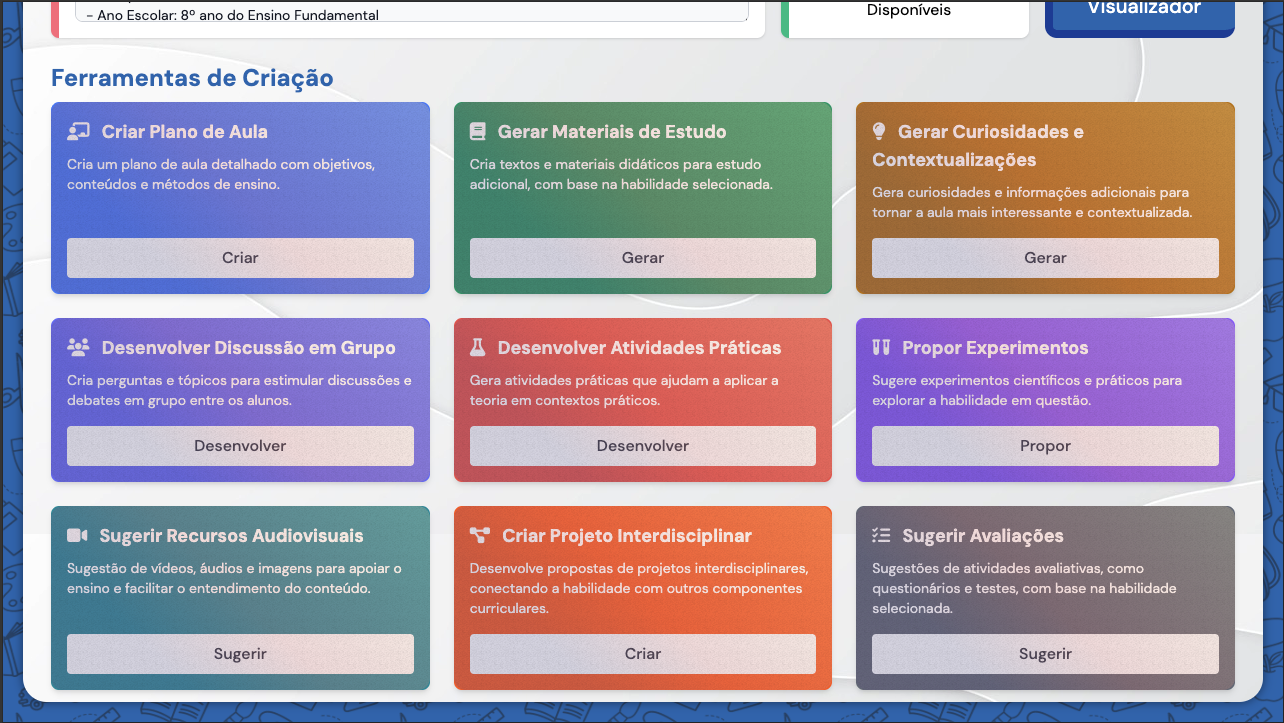Click the lightbulb icon beside Gerar Curiosidades
The image size is (1284, 723).
pyautogui.click(x=880, y=131)
